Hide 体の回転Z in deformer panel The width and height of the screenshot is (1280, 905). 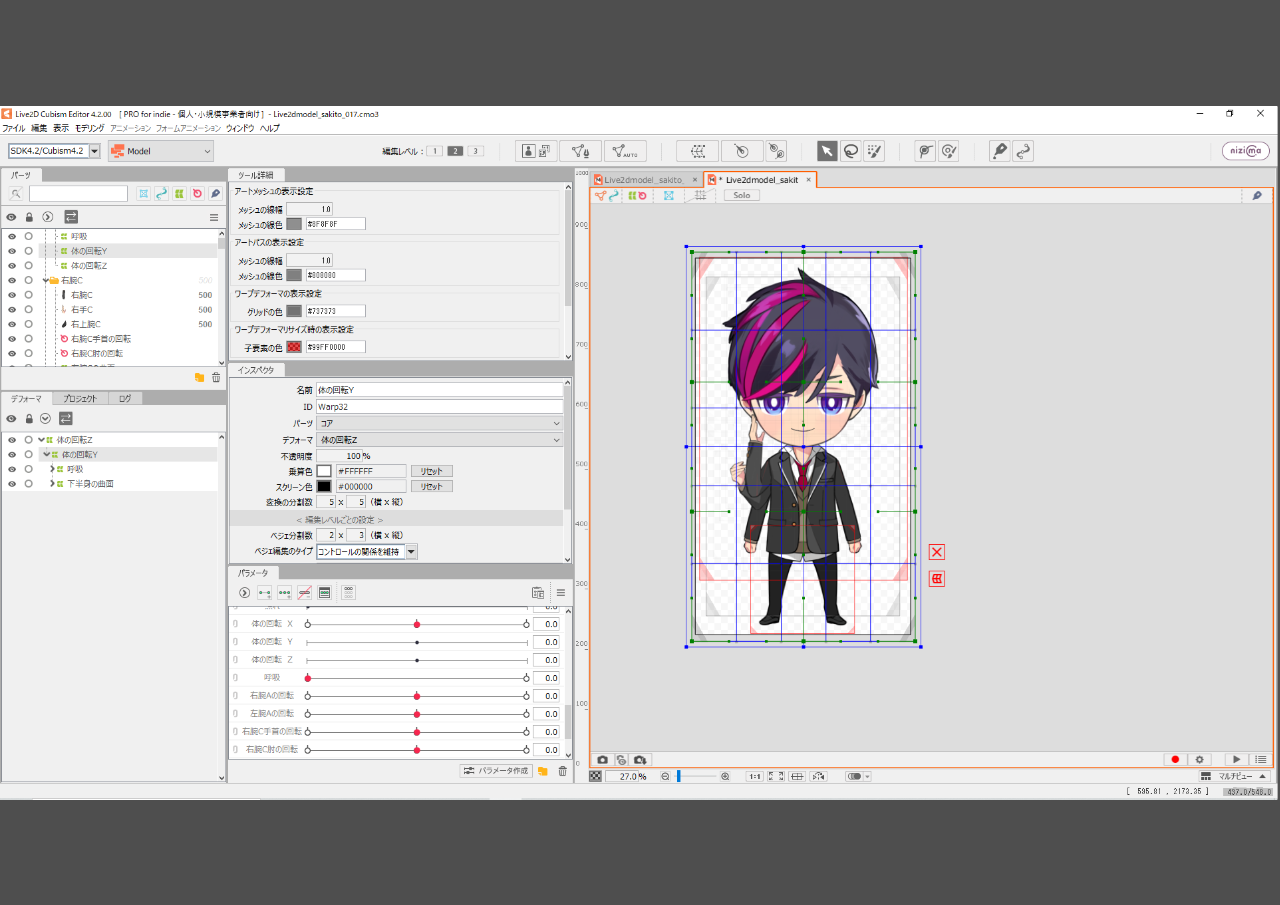point(12,440)
